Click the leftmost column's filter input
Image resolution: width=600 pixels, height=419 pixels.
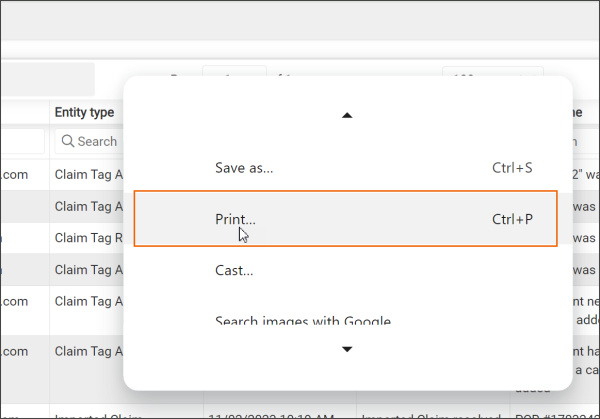[20, 141]
